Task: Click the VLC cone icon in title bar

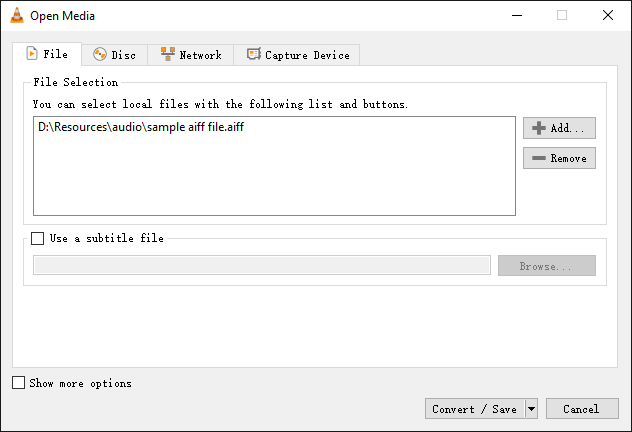Action: 15,15
